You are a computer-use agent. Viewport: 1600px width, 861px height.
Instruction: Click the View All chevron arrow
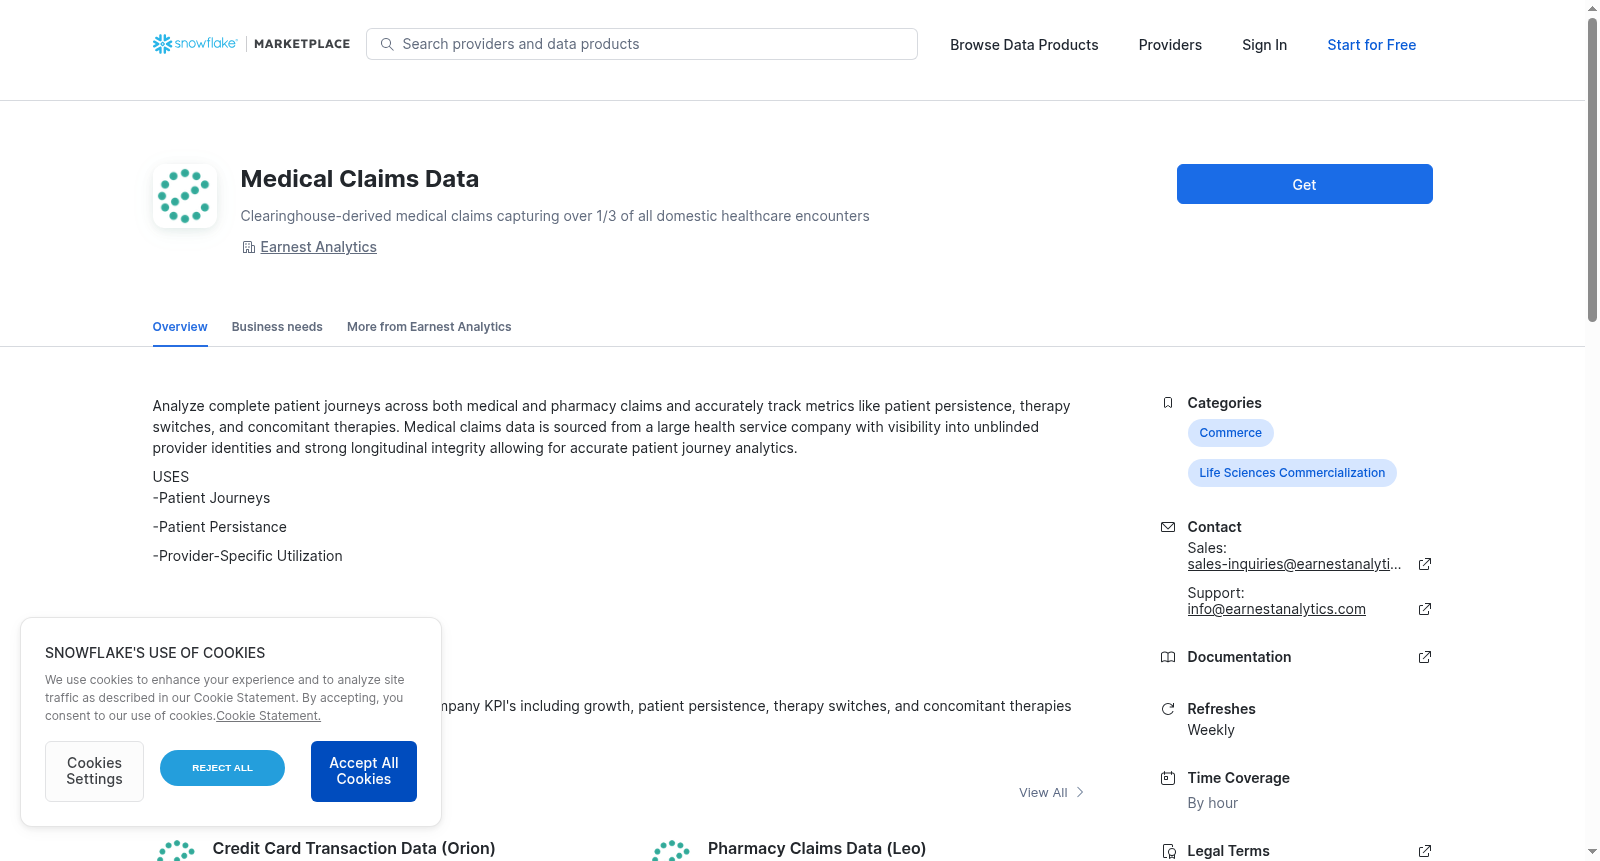point(1080,792)
